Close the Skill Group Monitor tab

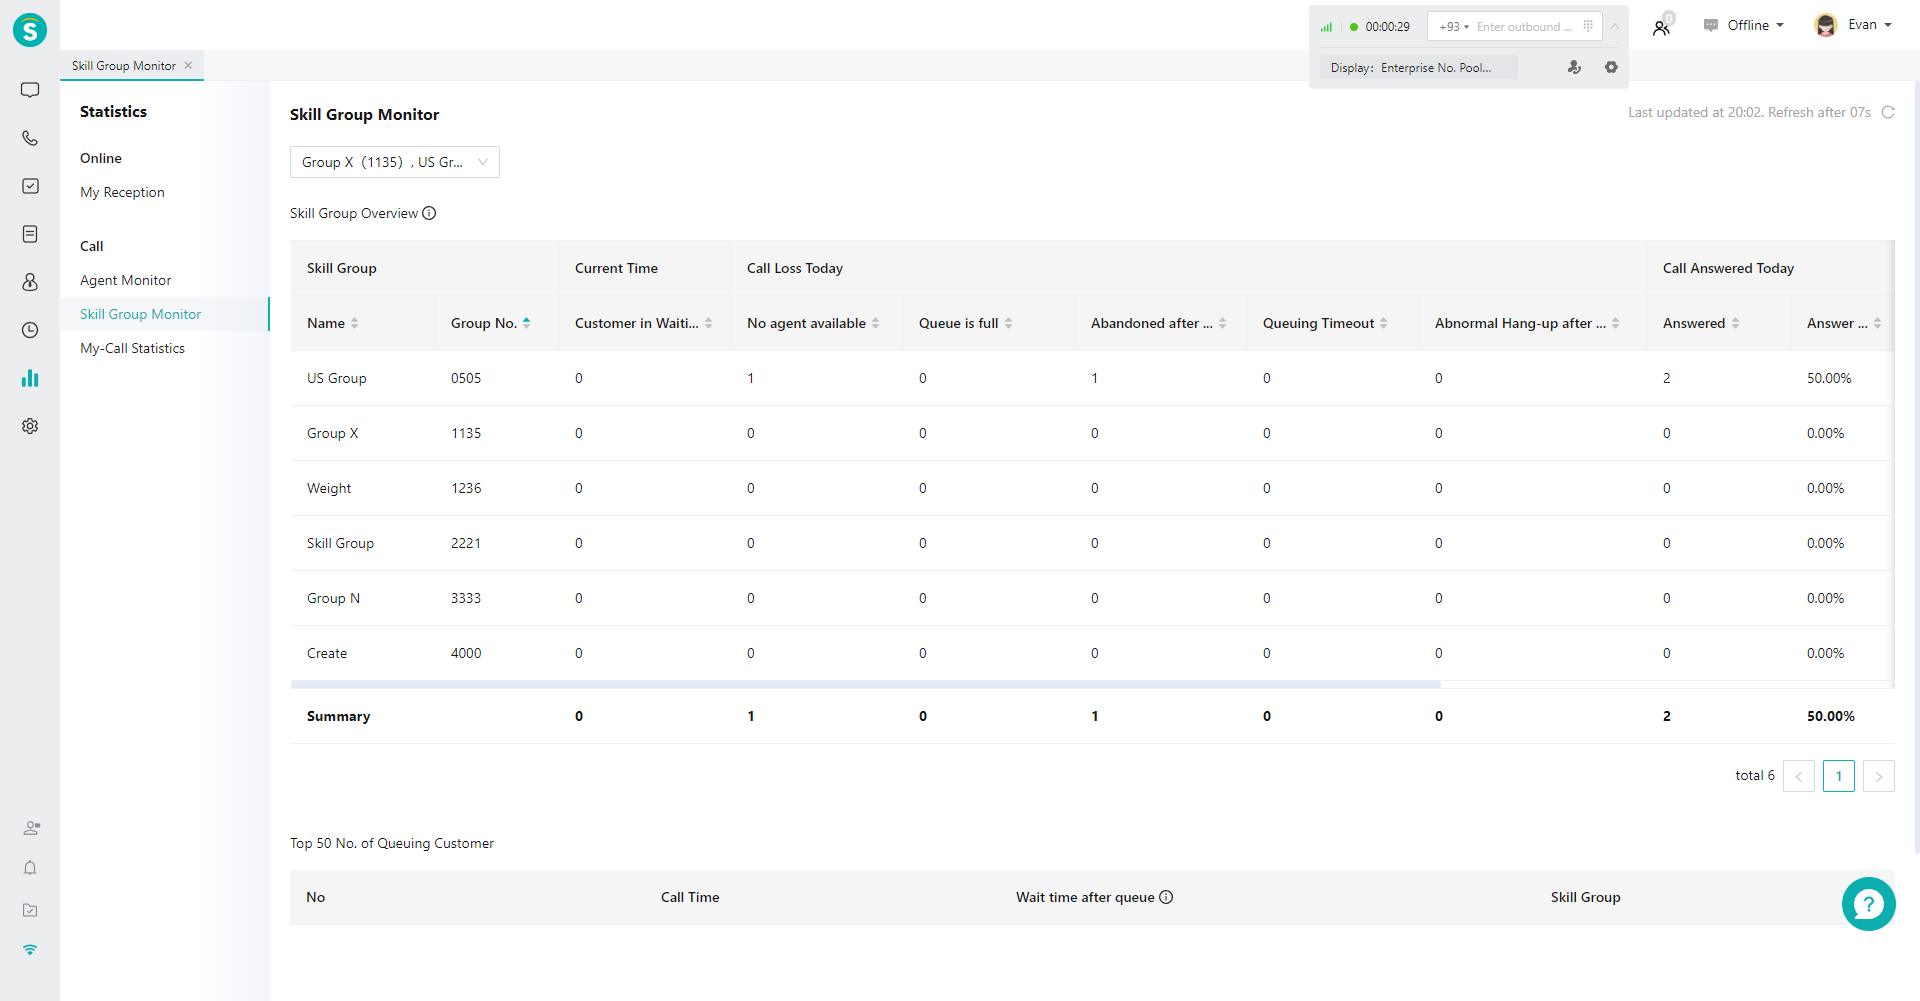(x=188, y=65)
